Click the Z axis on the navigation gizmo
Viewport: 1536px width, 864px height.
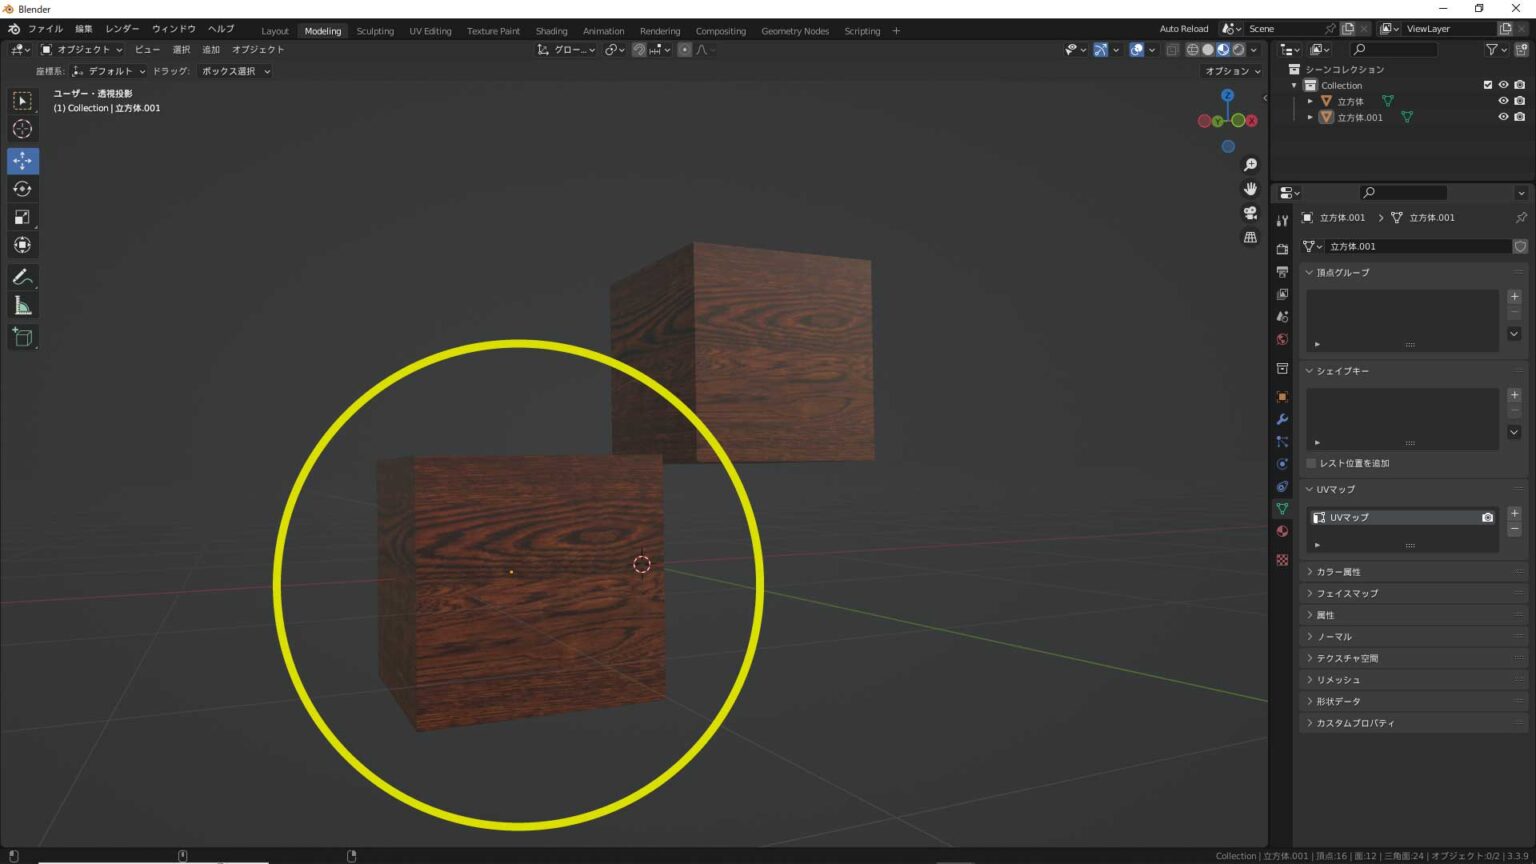(1228, 94)
